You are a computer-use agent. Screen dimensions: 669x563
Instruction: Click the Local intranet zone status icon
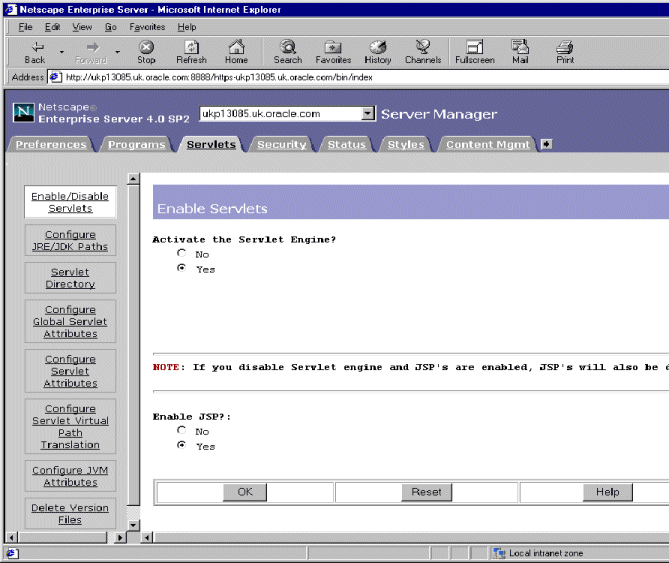click(499, 553)
